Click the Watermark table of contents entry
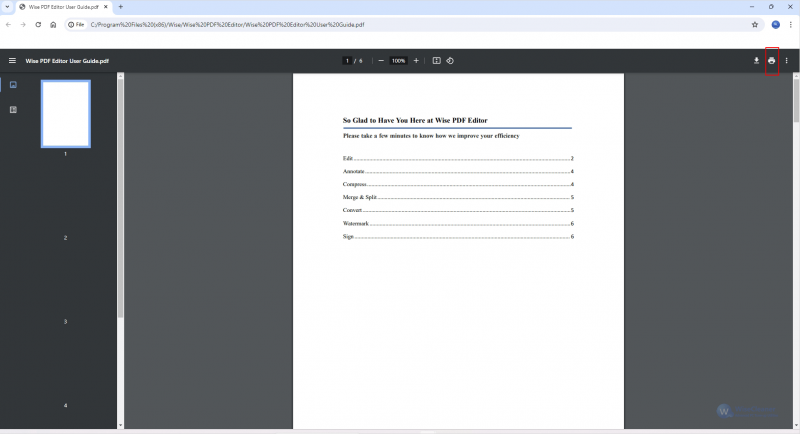 [x=458, y=223]
